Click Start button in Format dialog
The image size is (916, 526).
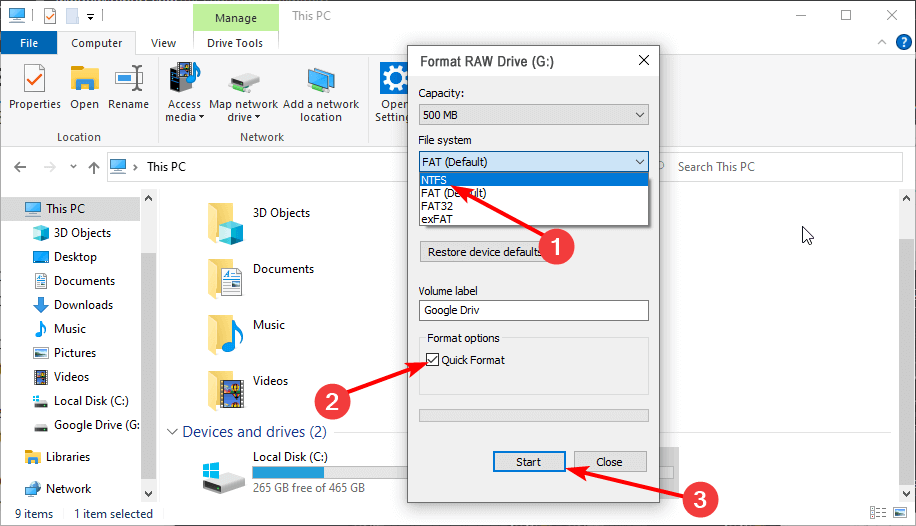tap(529, 462)
